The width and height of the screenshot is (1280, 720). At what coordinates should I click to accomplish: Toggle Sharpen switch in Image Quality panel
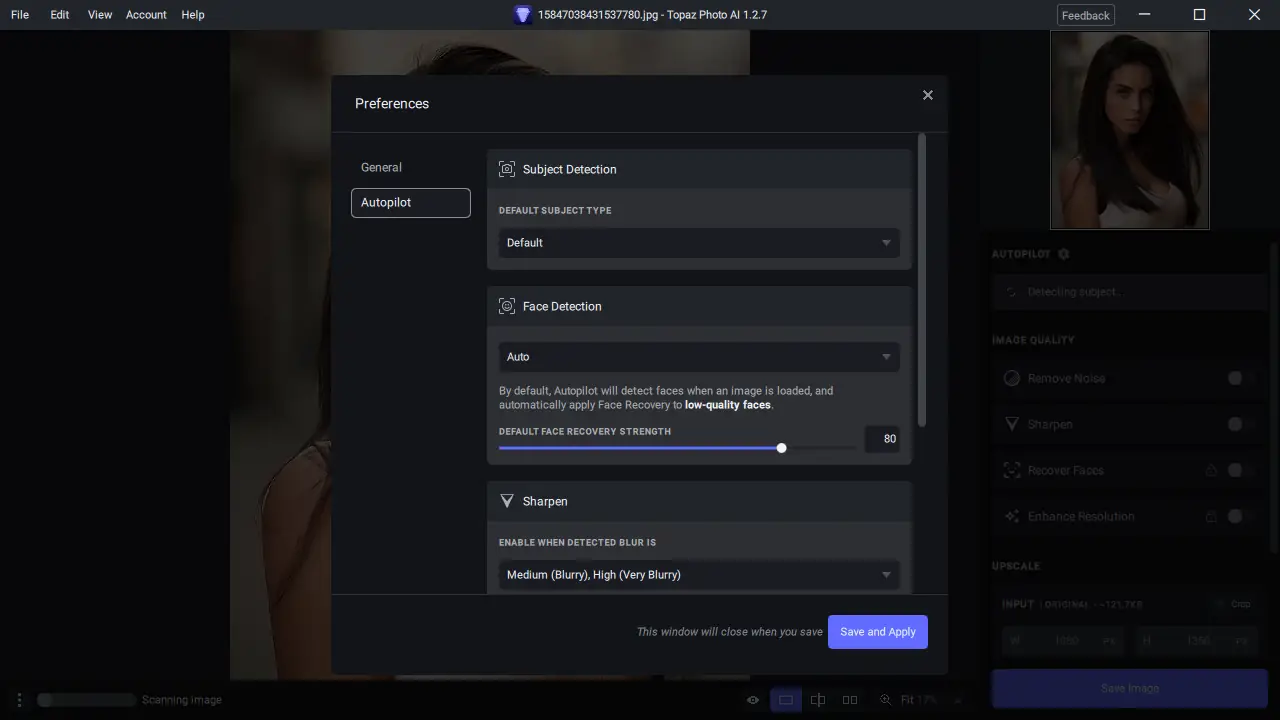(1241, 424)
